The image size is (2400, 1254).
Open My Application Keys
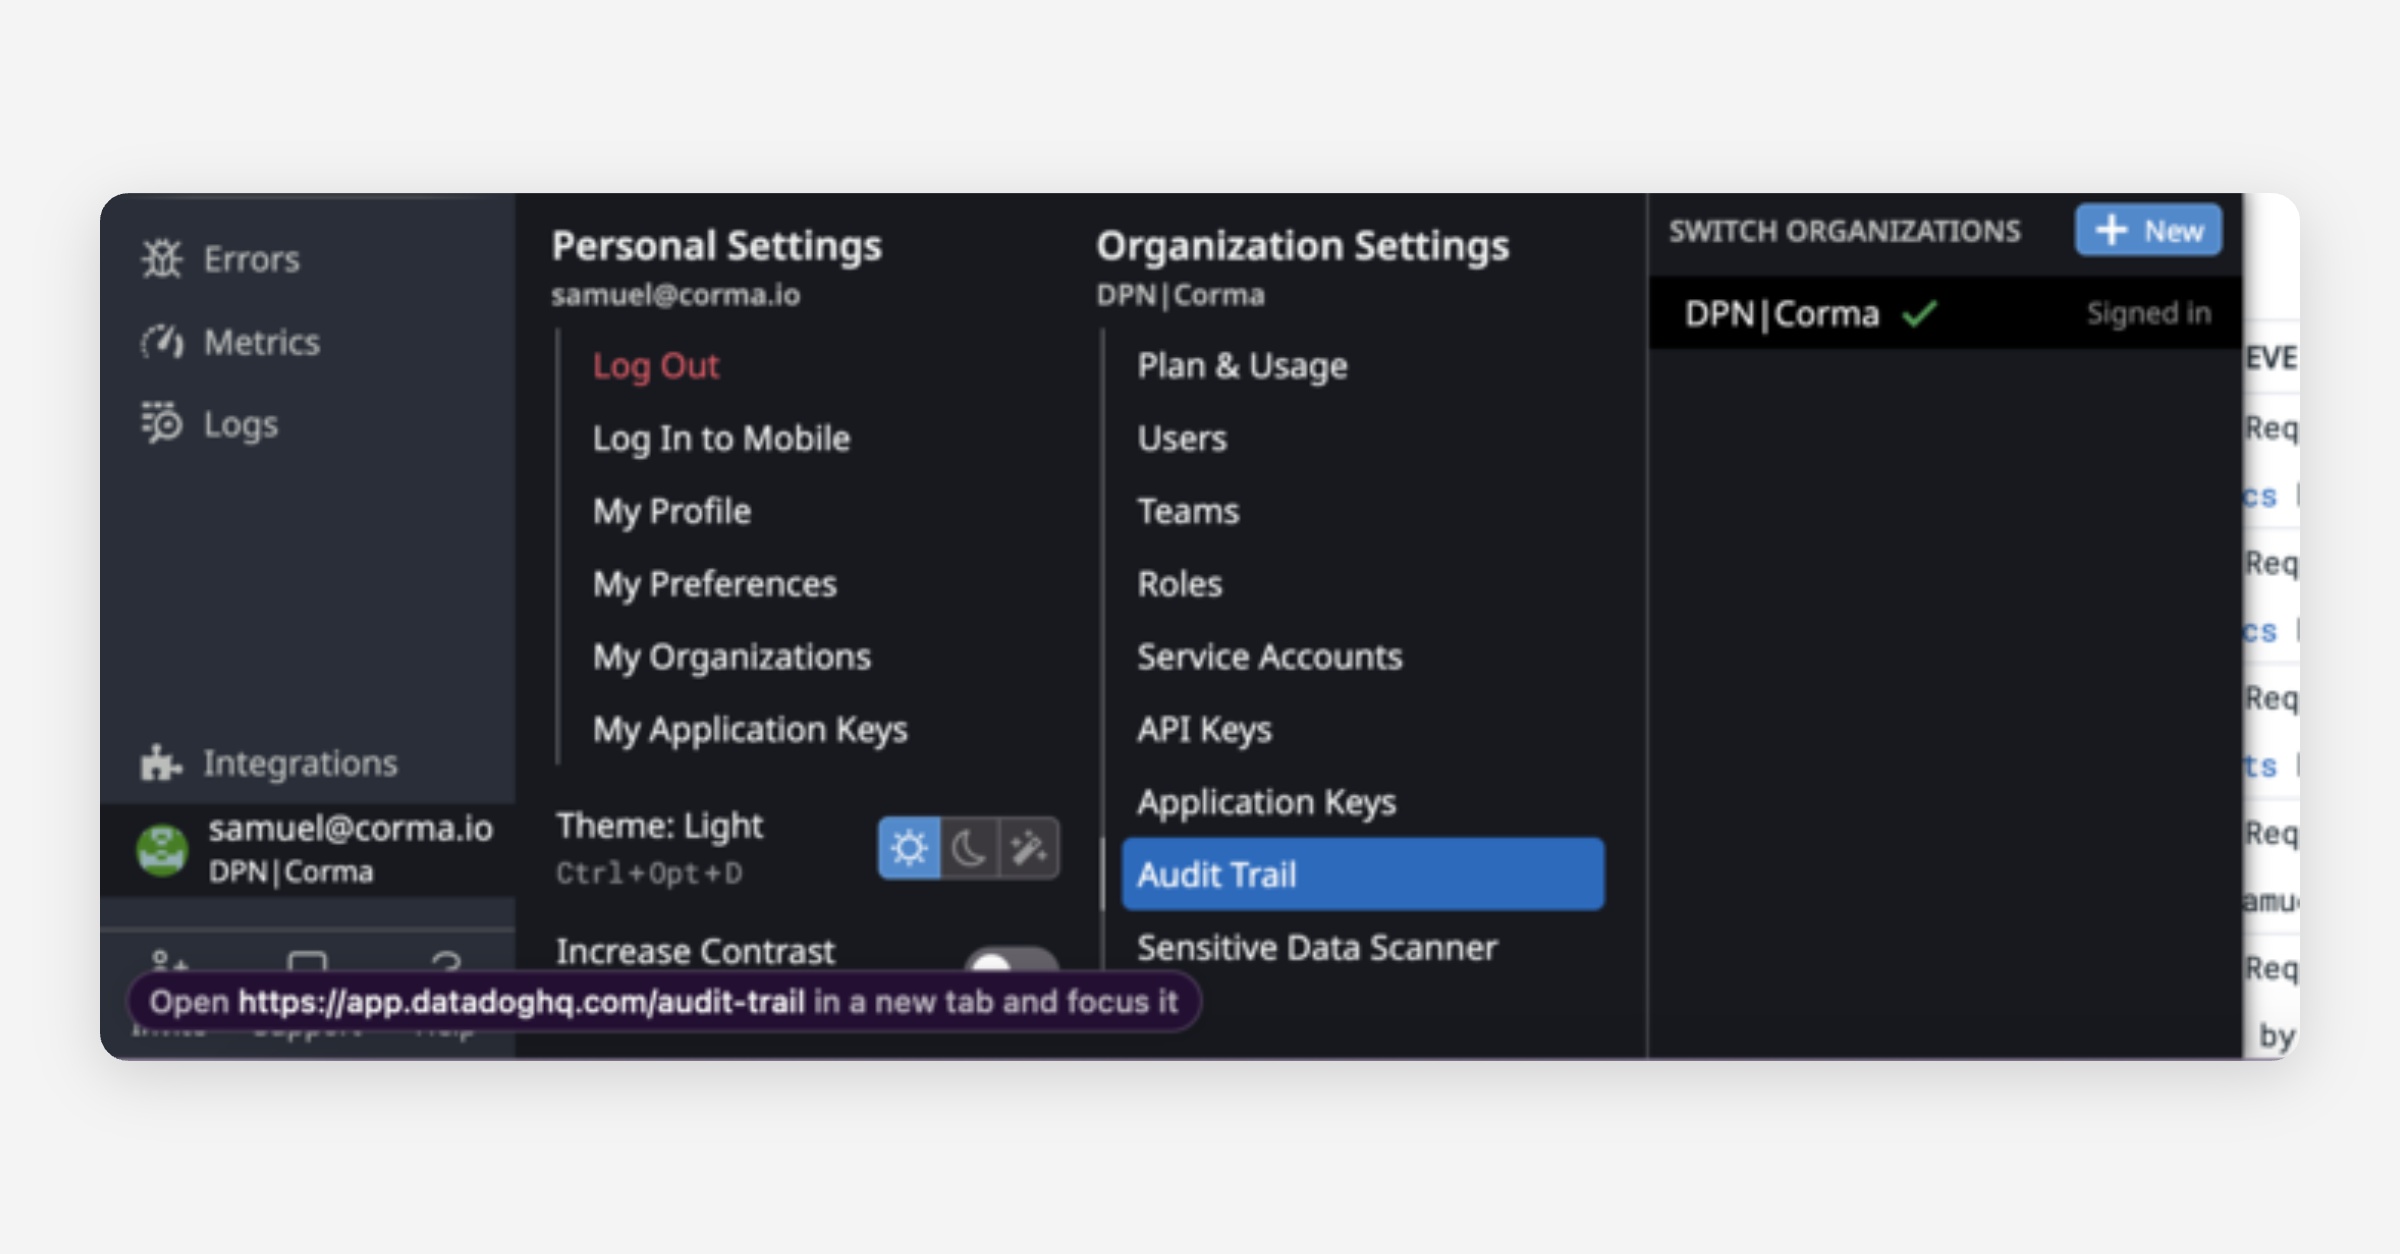[x=750, y=730]
